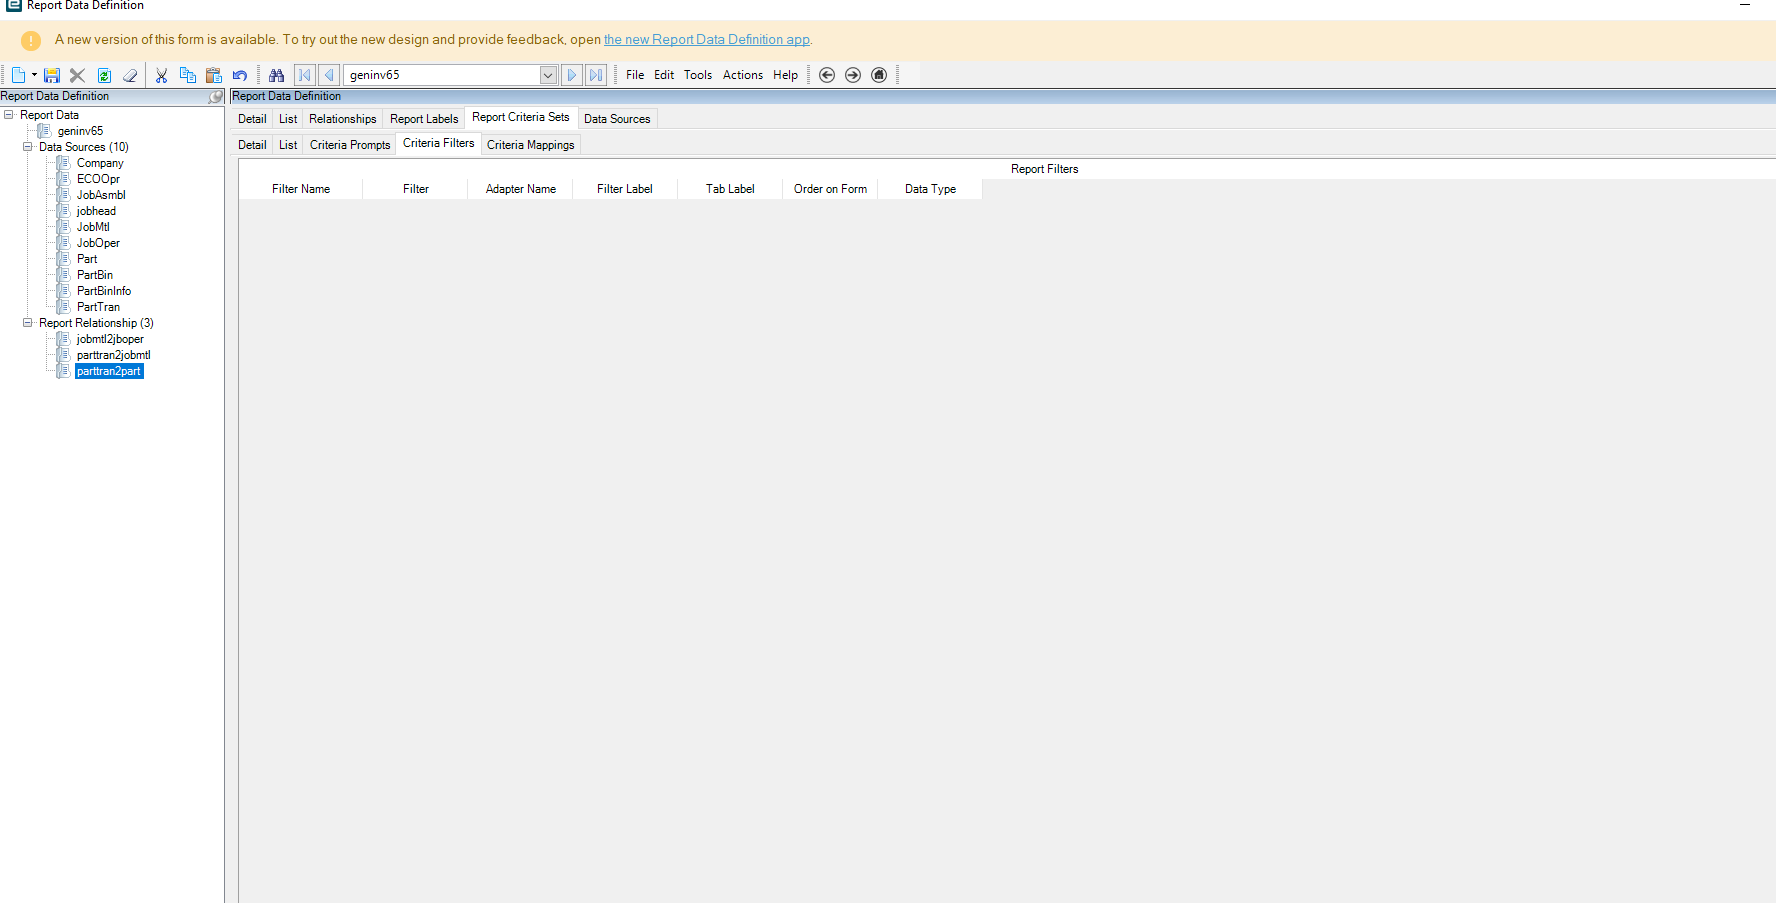Click the Clear (eraser) toolbar icon

(x=130, y=75)
